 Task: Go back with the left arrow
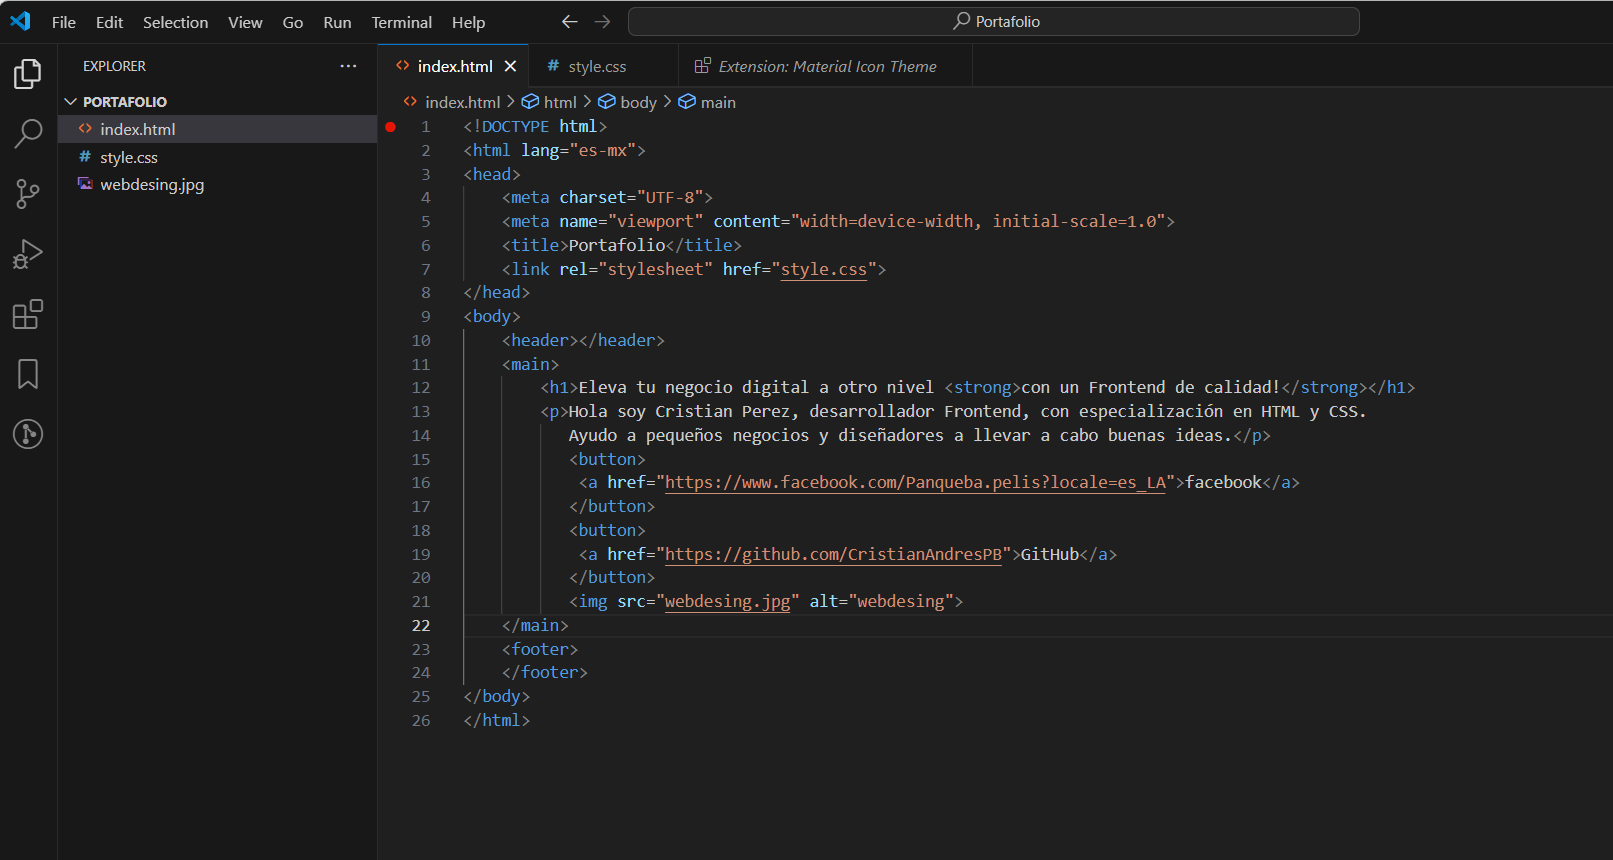tap(570, 21)
